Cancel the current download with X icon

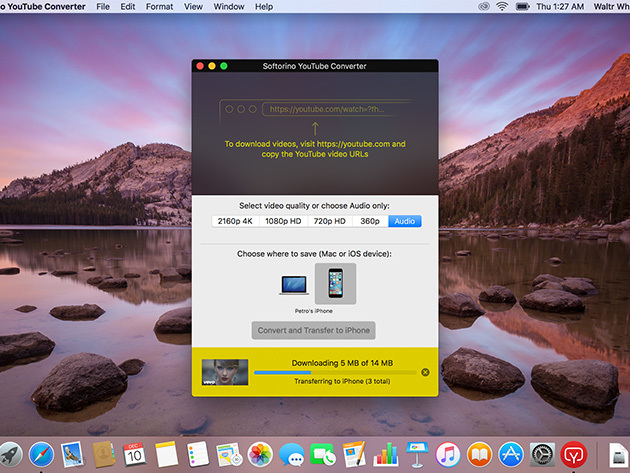pos(425,373)
